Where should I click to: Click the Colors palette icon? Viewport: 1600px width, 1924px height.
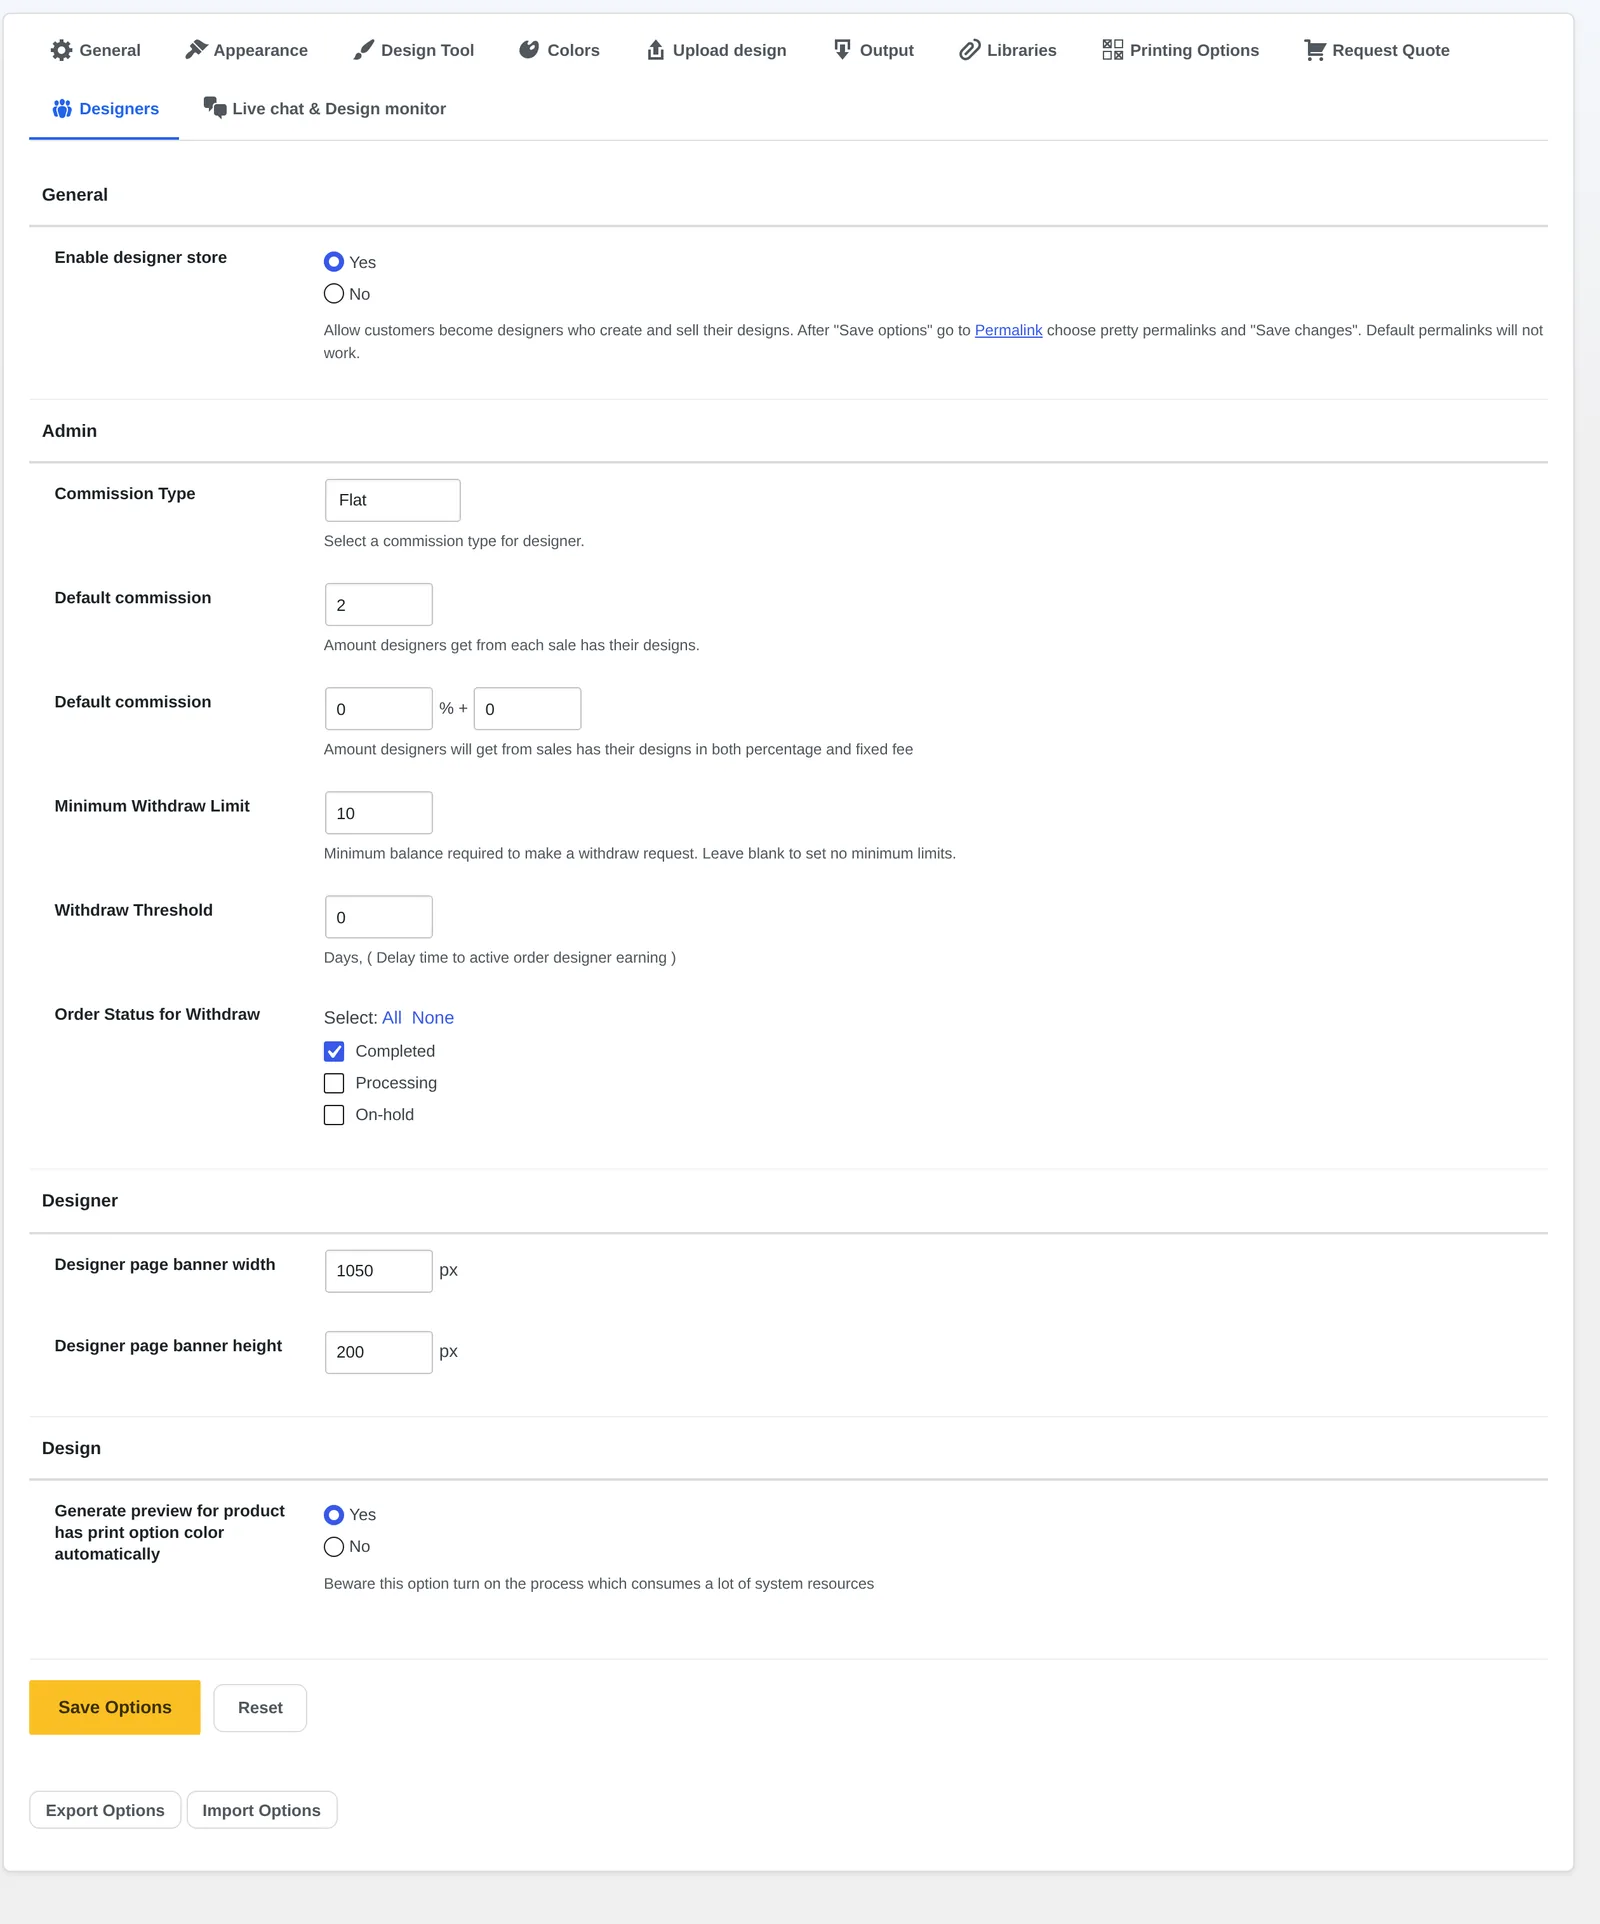click(529, 50)
